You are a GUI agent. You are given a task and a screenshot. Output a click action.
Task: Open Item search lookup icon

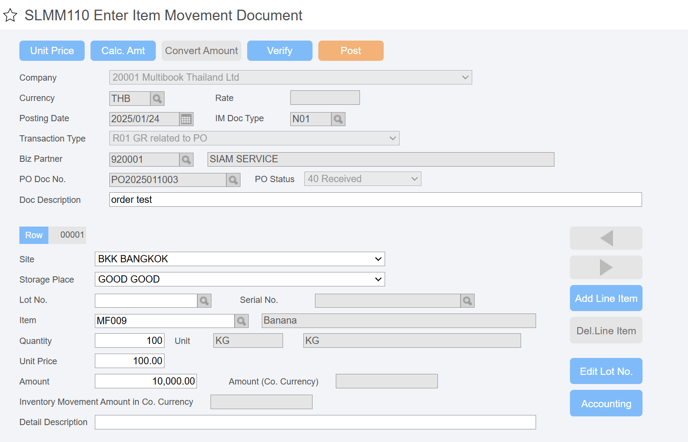[241, 321]
